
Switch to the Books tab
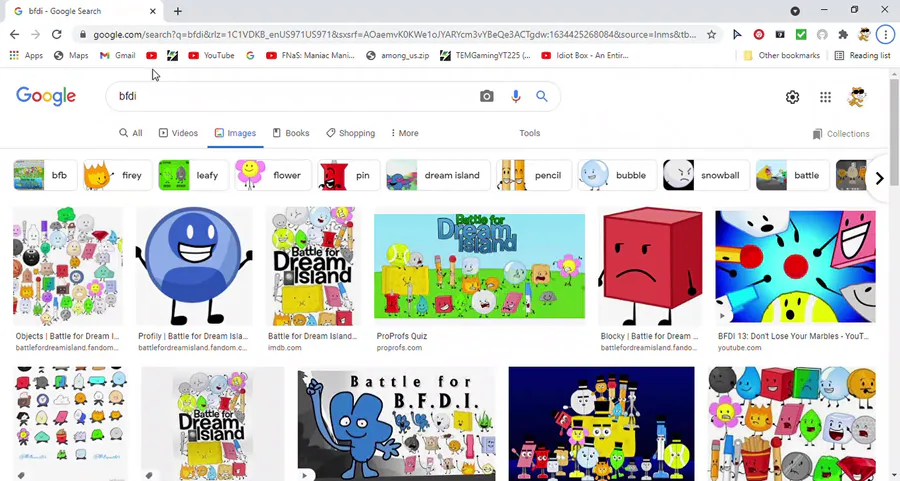pyautogui.click(x=291, y=133)
